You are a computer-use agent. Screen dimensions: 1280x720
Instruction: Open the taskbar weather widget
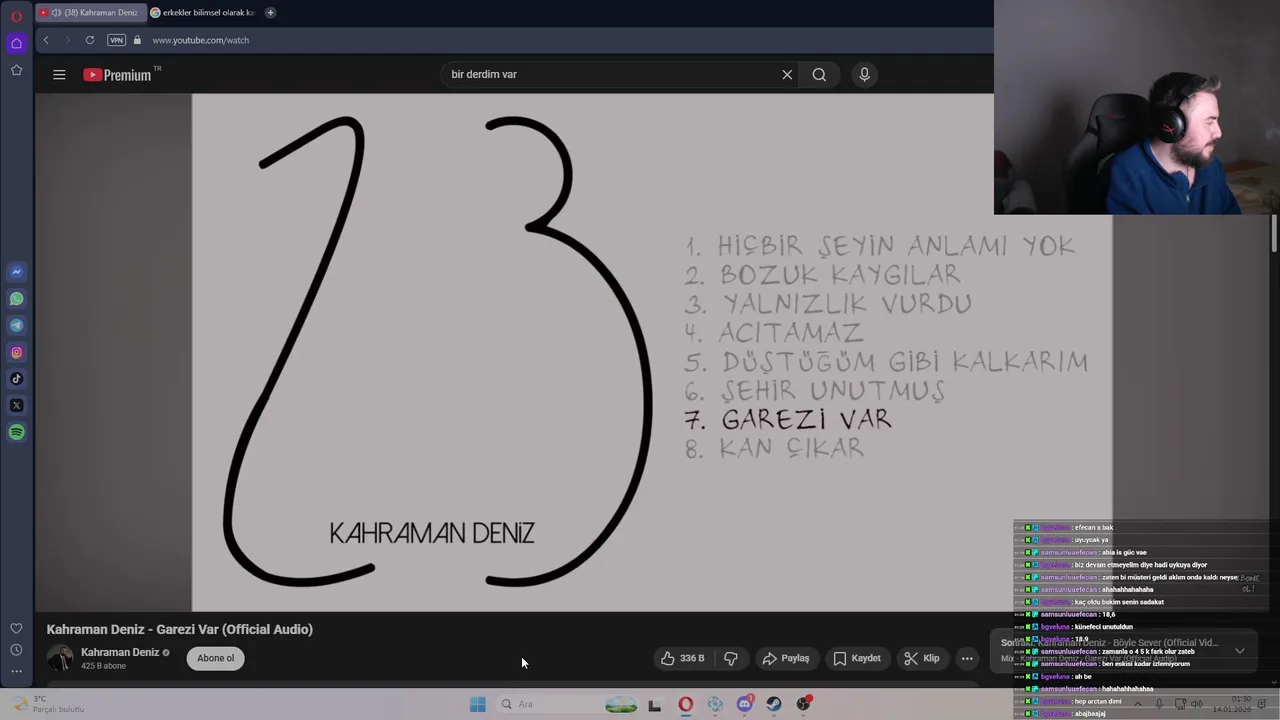pyautogui.click(x=48, y=704)
